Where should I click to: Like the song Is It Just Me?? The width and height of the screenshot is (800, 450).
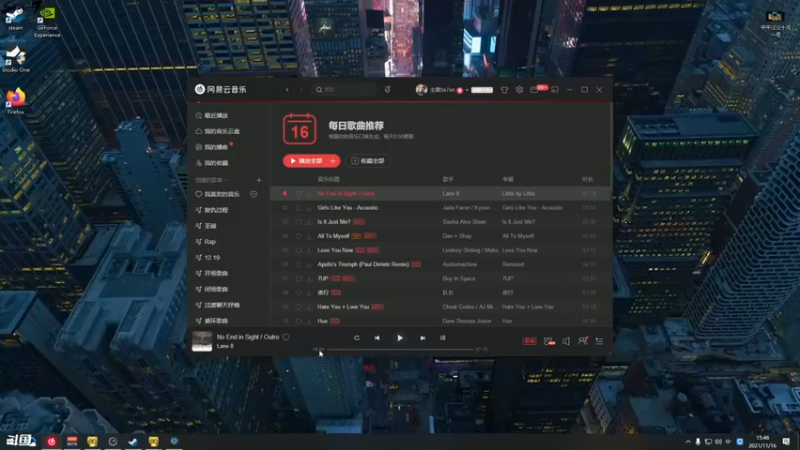pos(298,222)
